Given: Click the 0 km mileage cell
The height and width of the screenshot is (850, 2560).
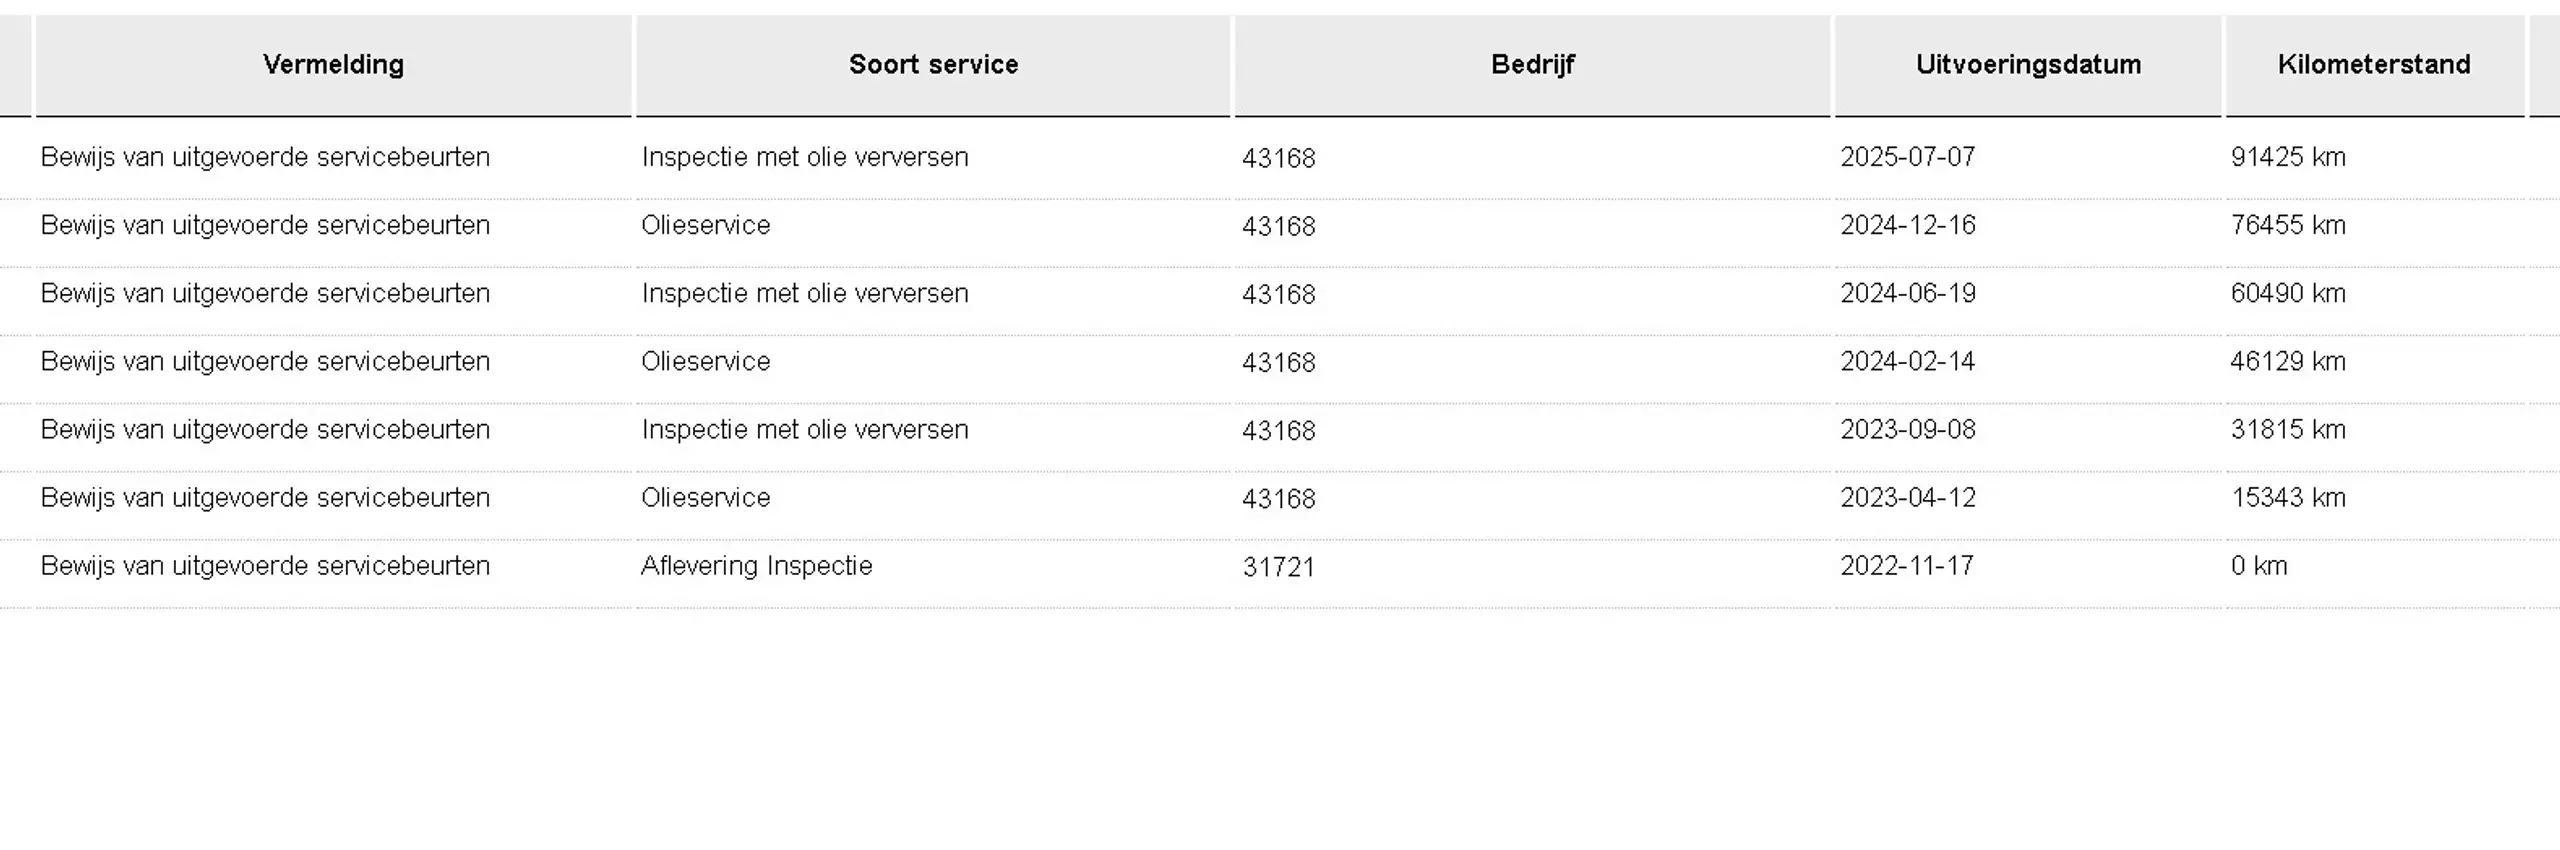Looking at the screenshot, I should (2259, 565).
